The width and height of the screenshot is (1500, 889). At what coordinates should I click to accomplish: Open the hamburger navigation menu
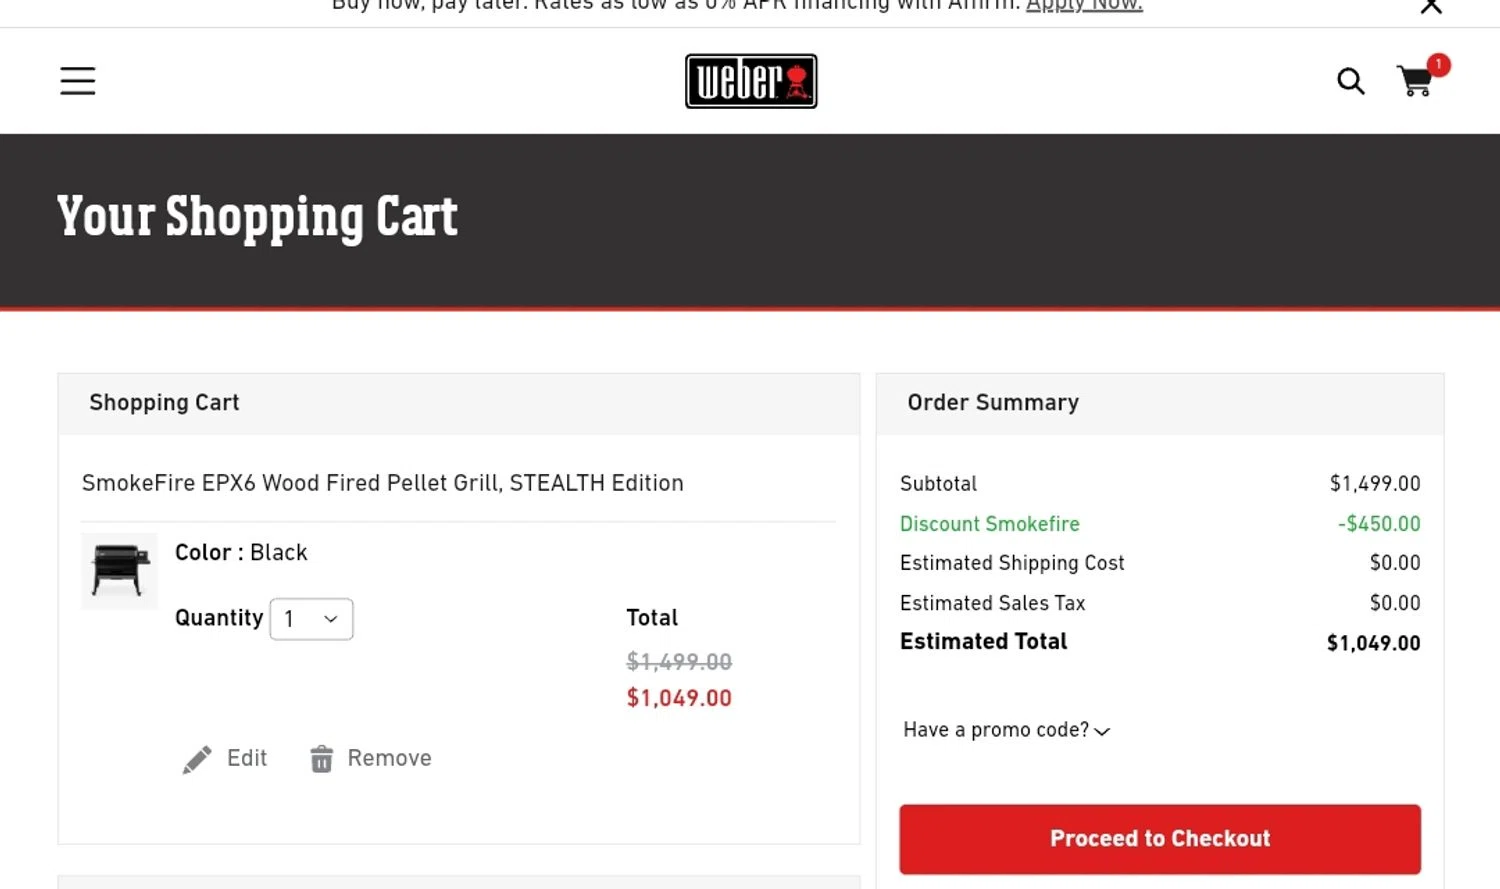click(78, 81)
